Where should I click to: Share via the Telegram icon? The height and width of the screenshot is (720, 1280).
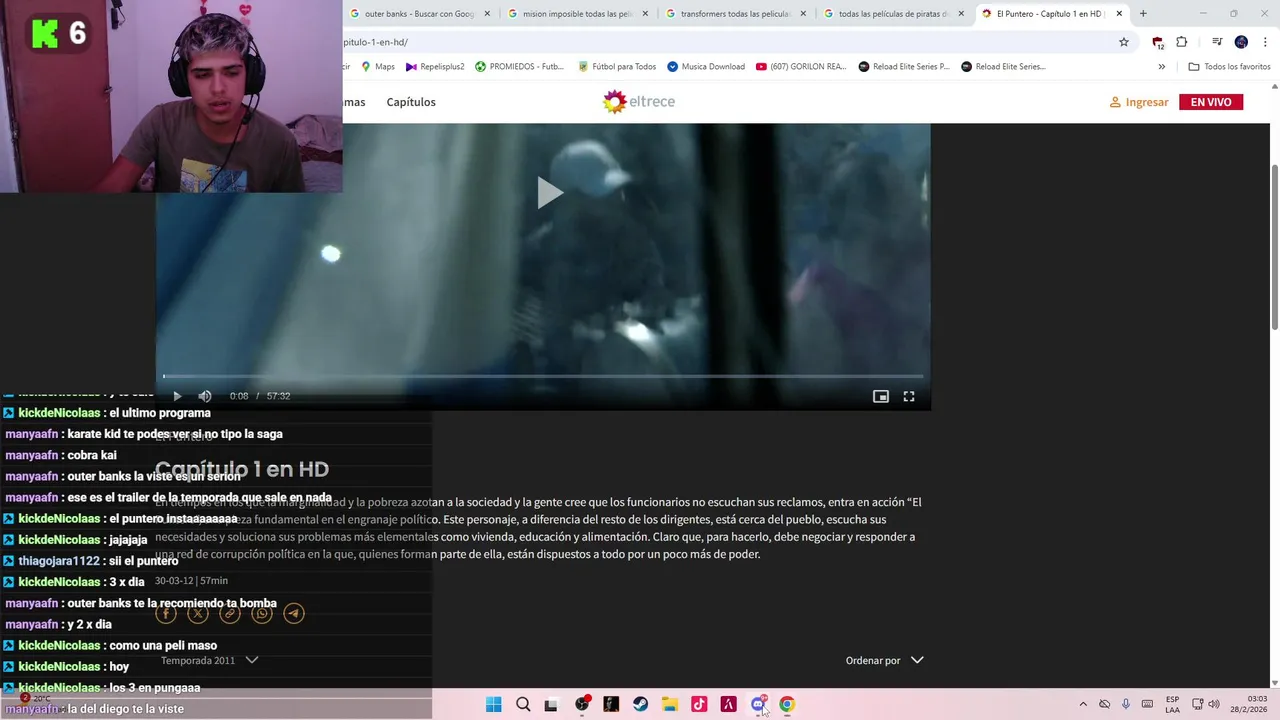tap(294, 614)
